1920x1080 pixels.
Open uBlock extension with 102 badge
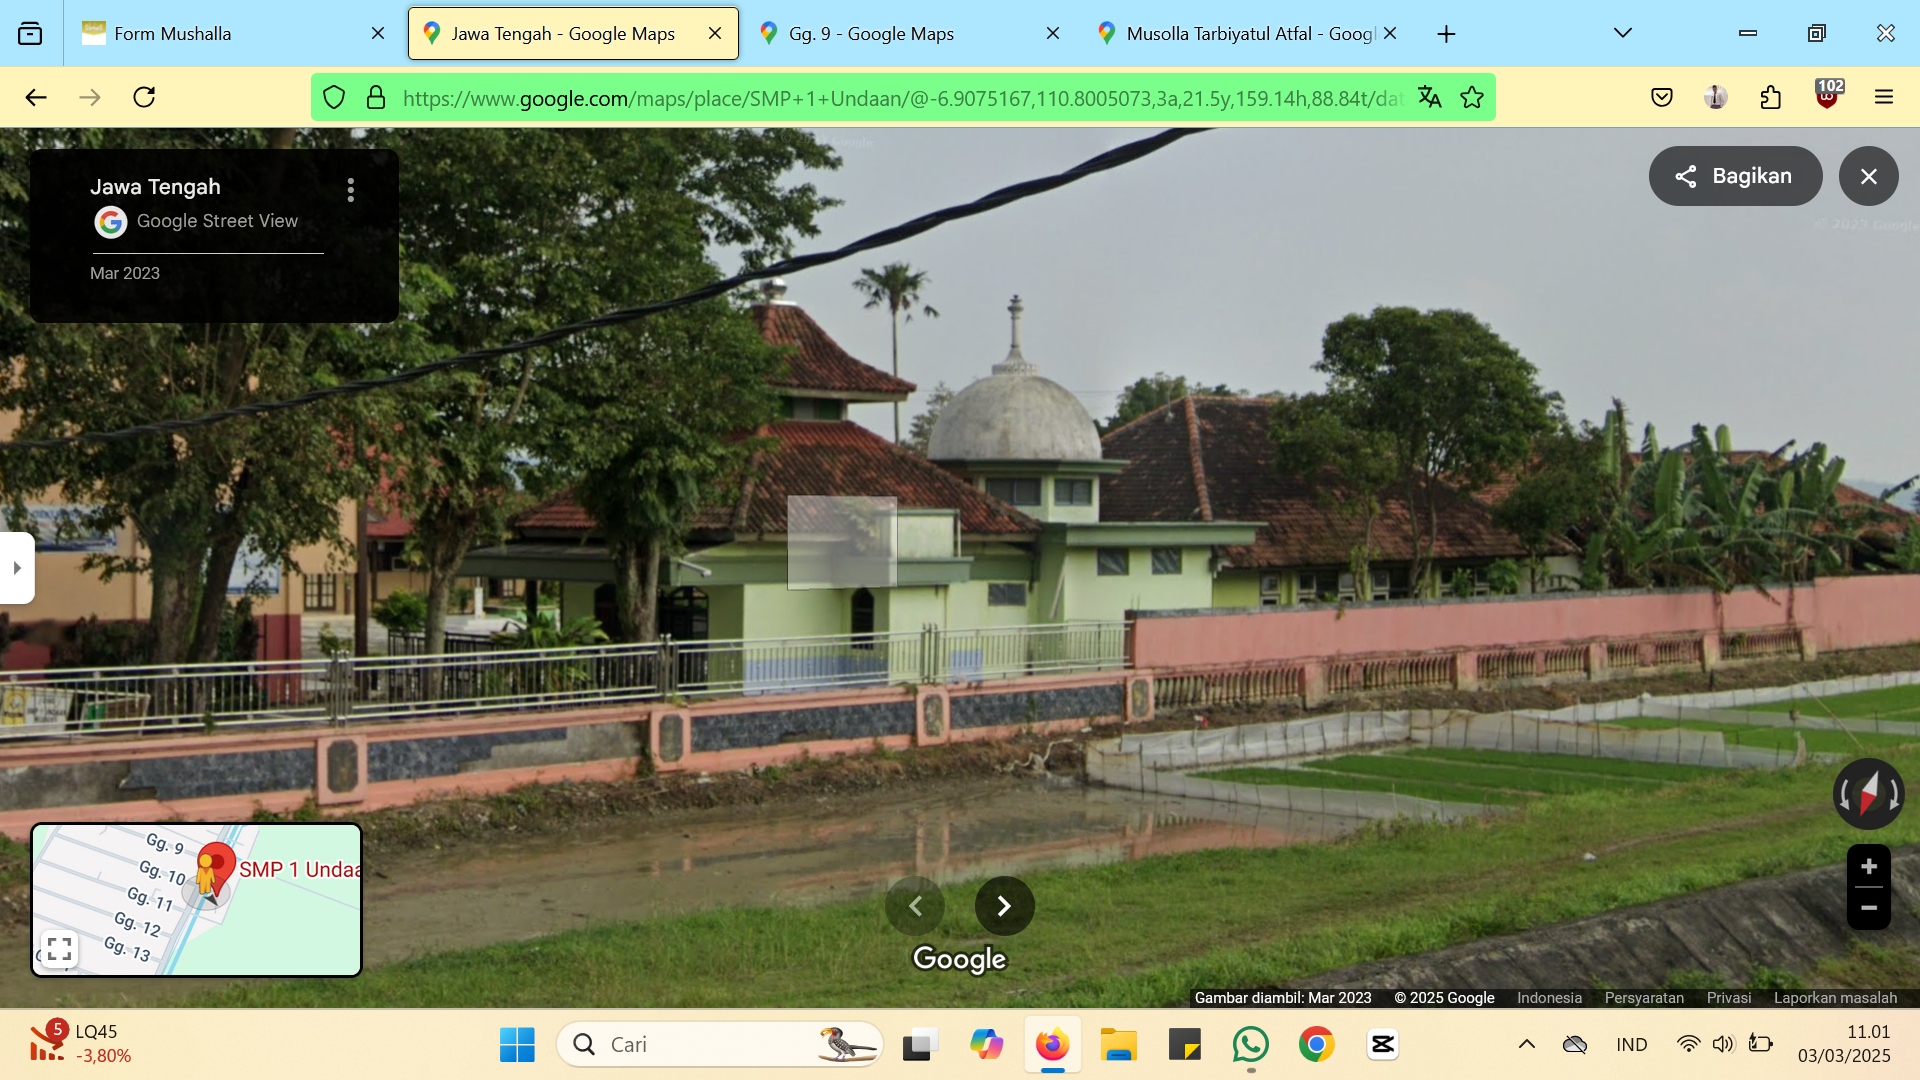pyautogui.click(x=1828, y=95)
